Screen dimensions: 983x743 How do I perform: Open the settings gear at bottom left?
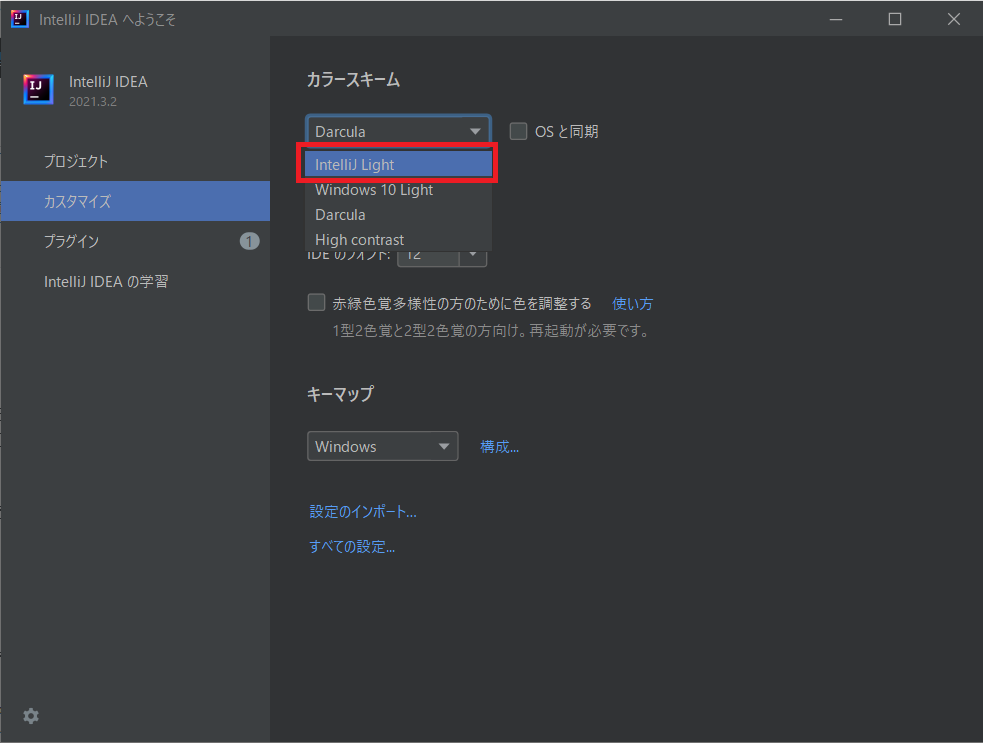point(31,715)
